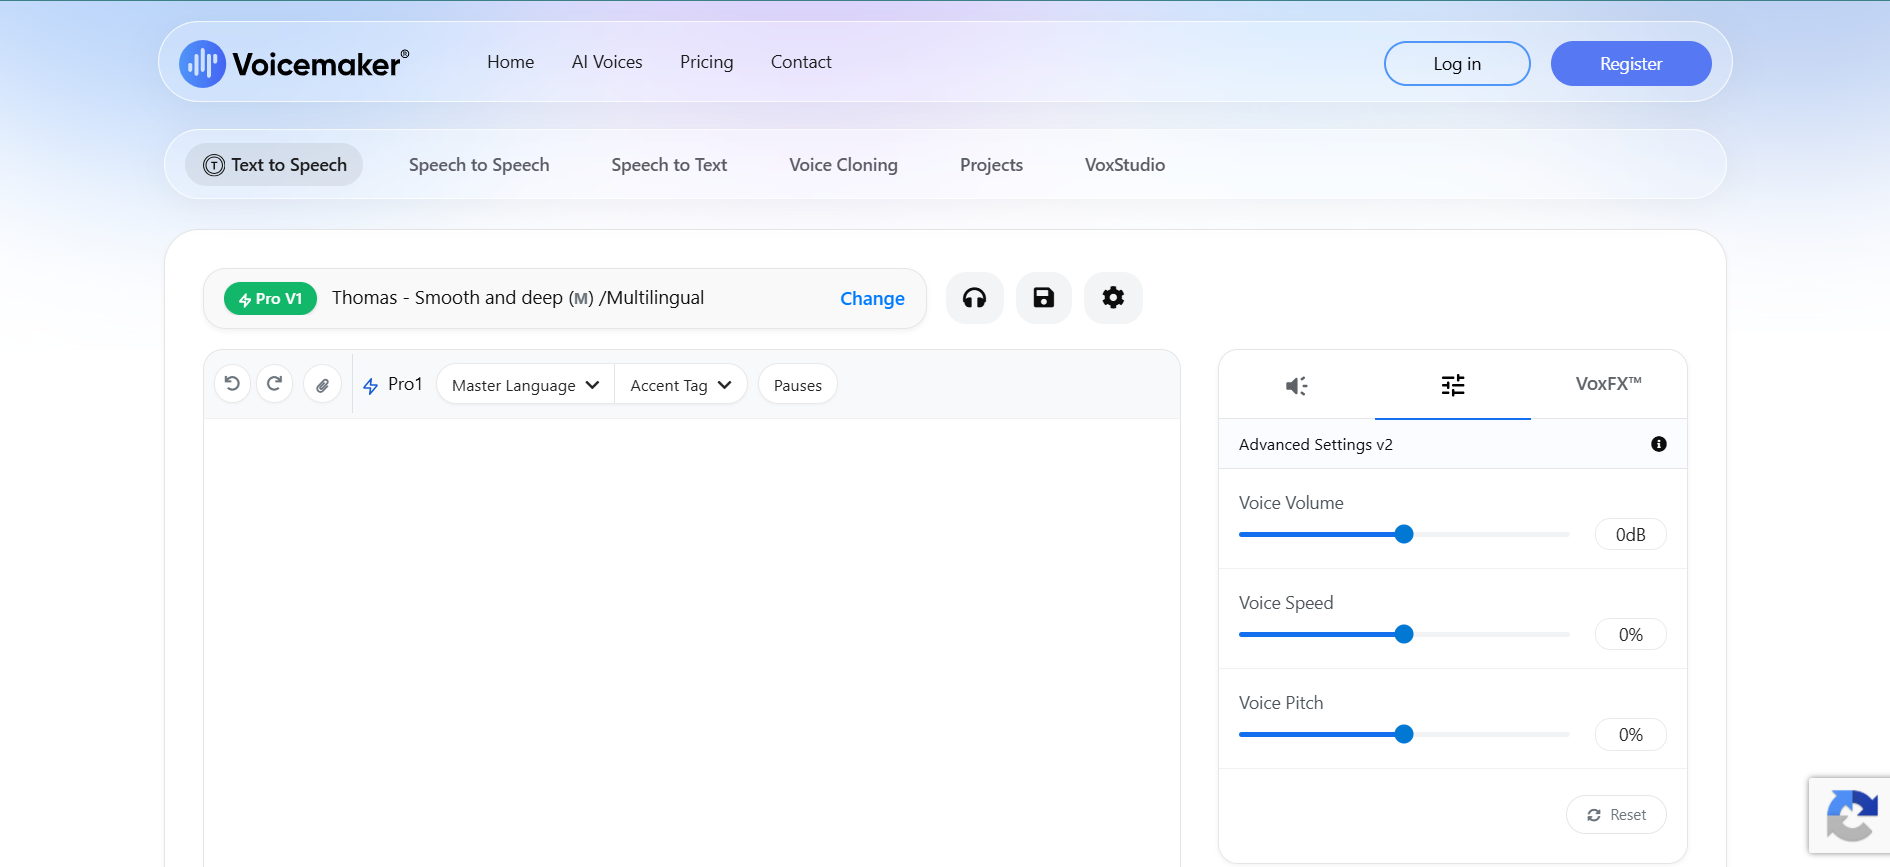The height and width of the screenshot is (867, 1890).
Task: Open the Pricing page
Action: point(707,62)
